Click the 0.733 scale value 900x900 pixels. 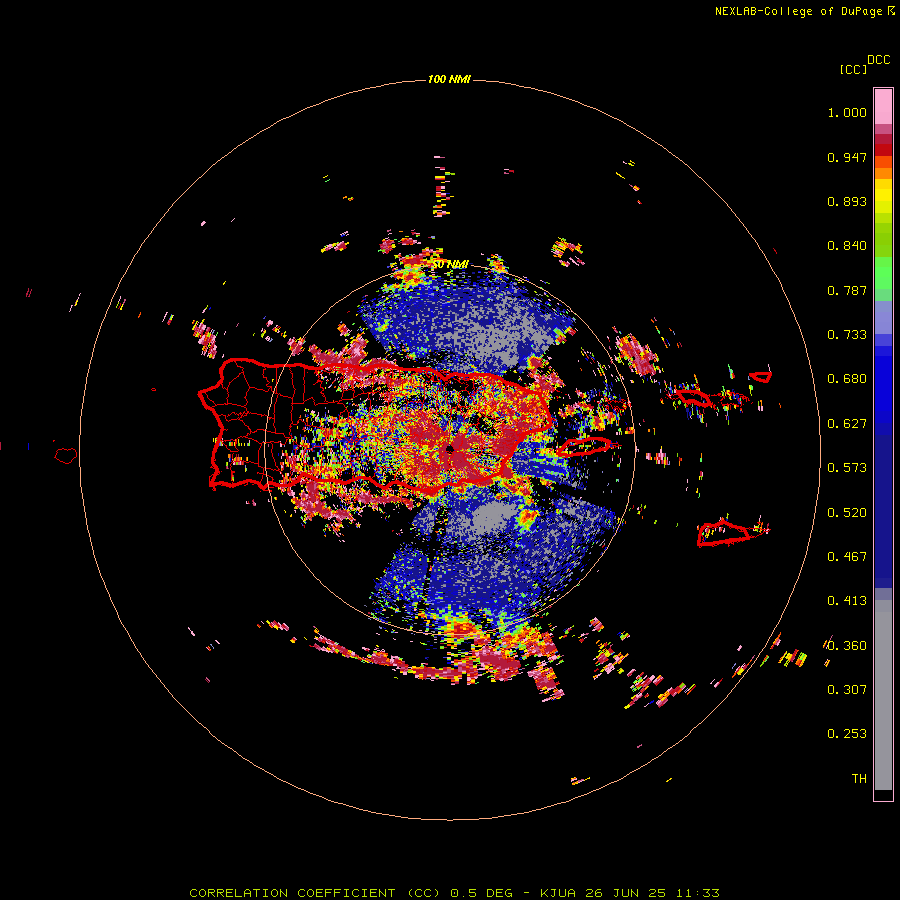point(847,335)
